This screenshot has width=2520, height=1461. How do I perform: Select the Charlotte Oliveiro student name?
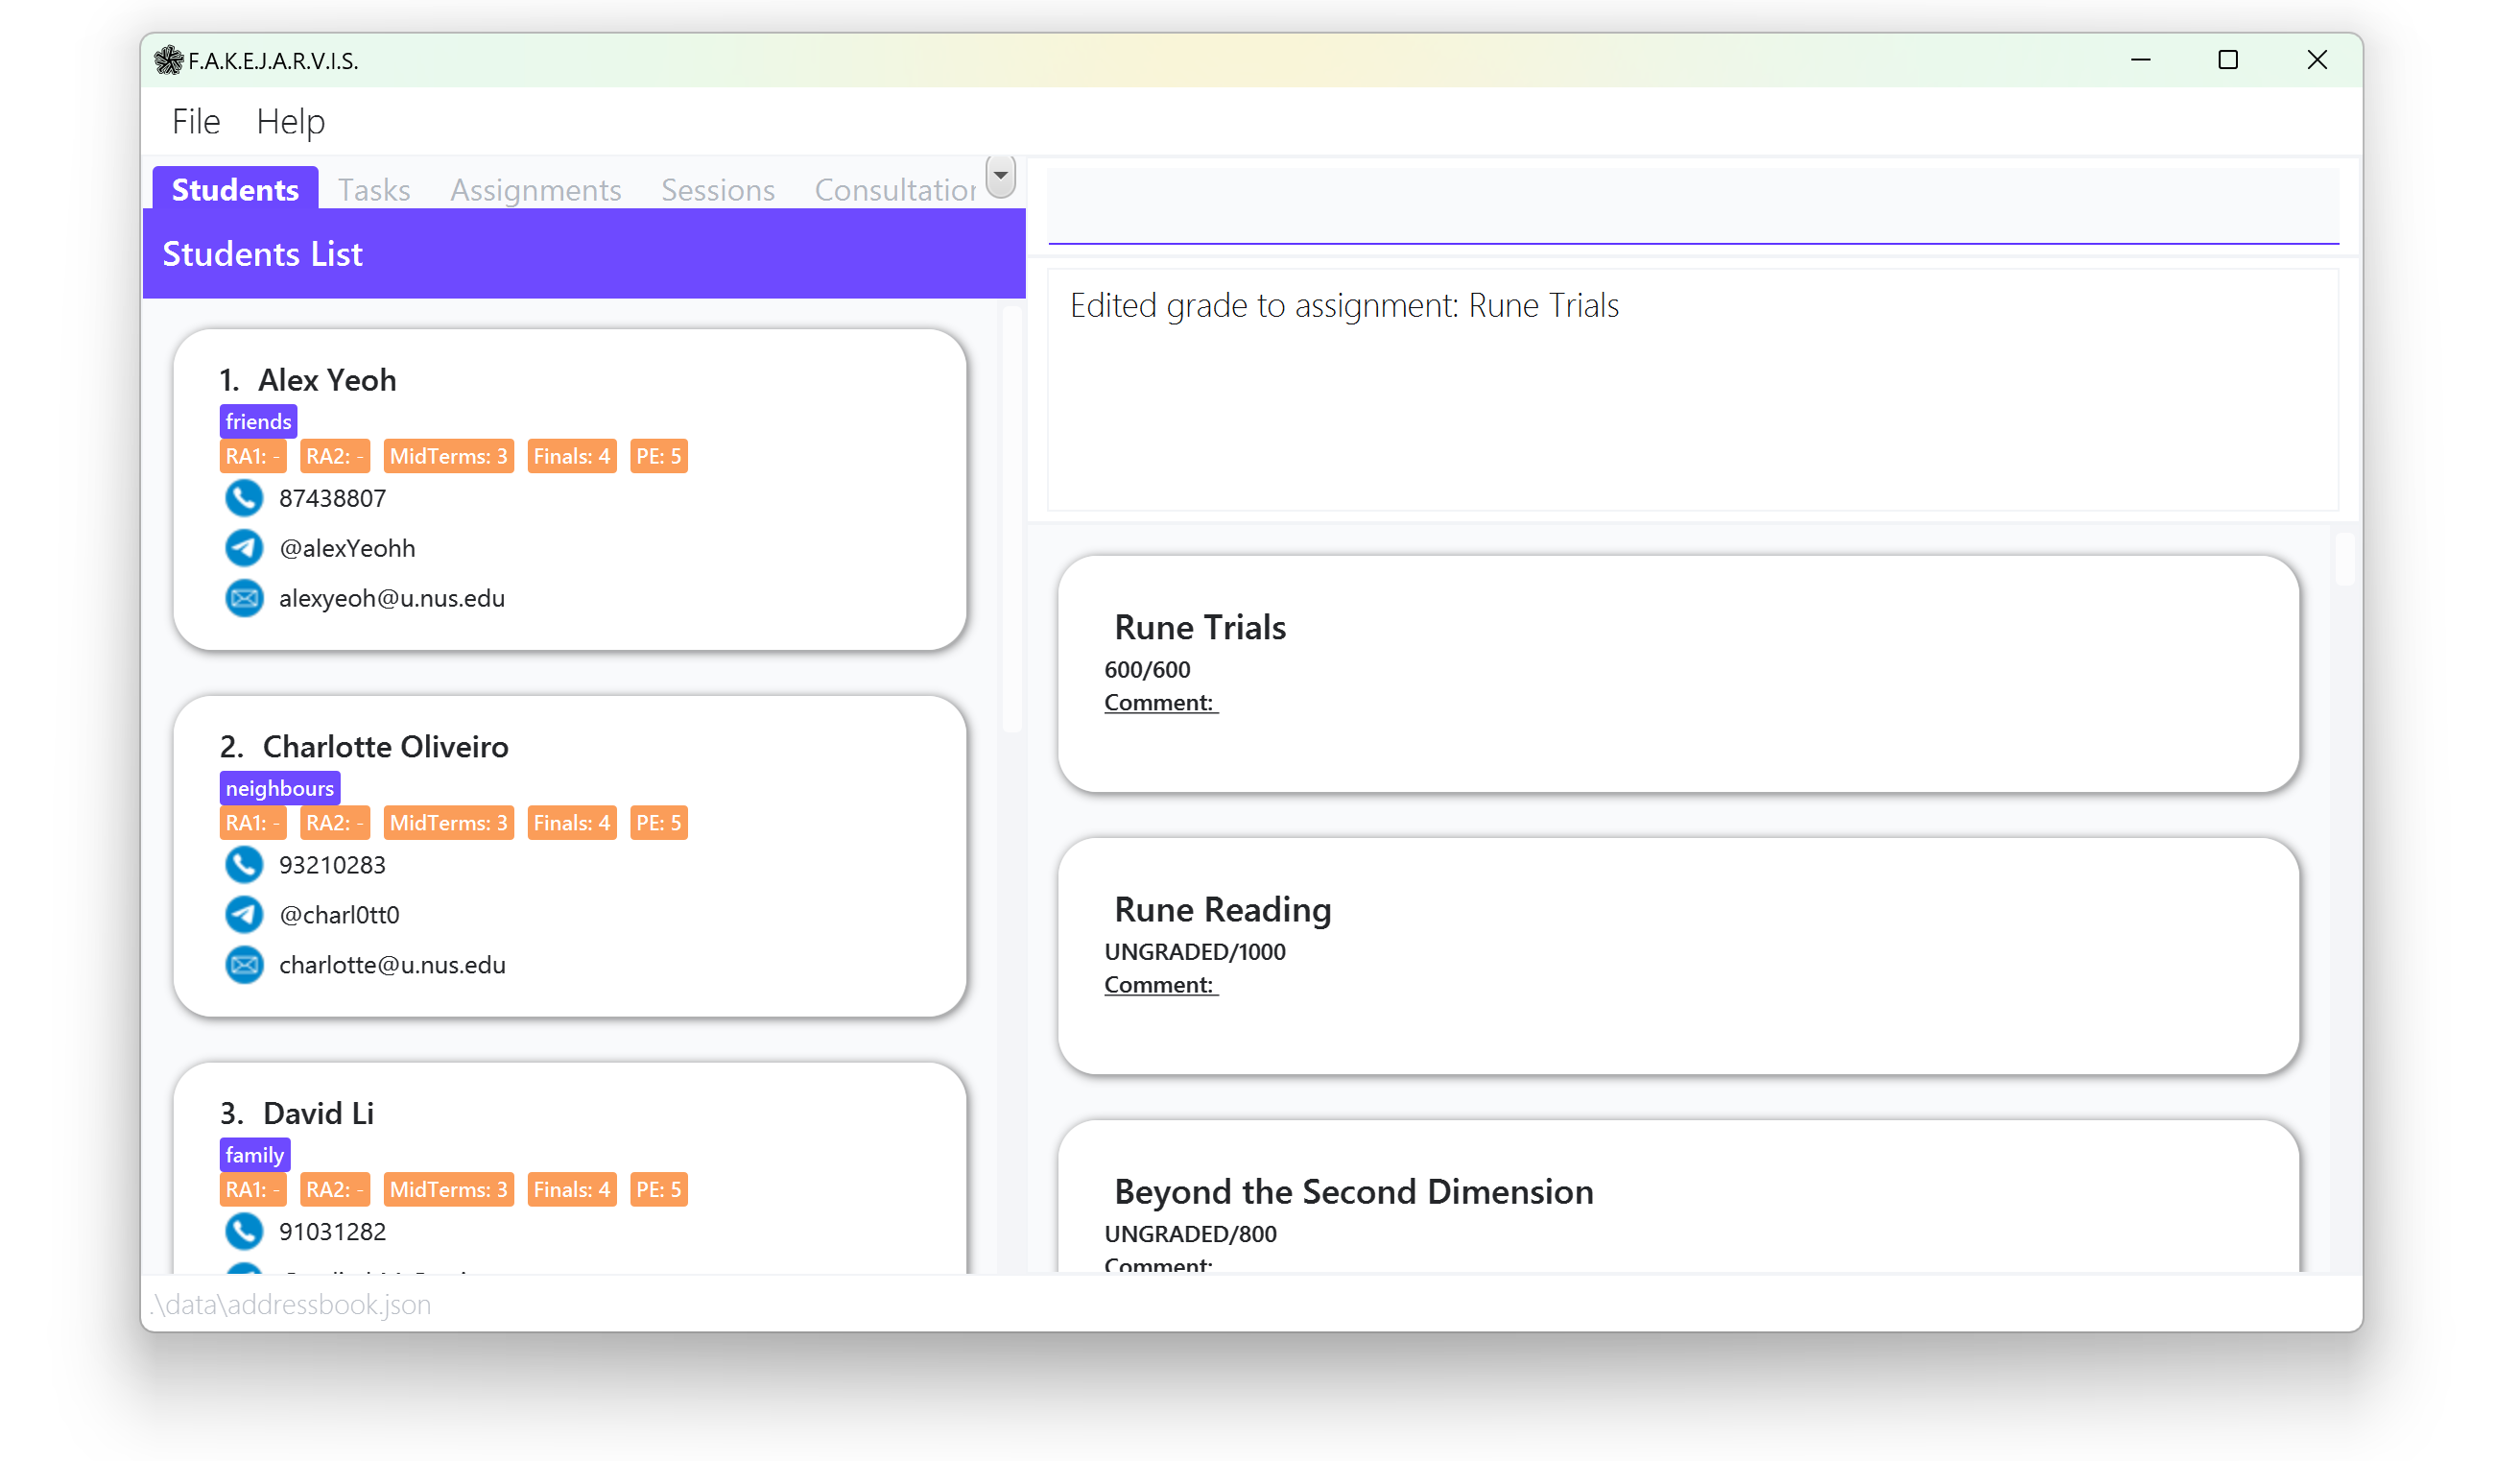pyautogui.click(x=385, y=747)
